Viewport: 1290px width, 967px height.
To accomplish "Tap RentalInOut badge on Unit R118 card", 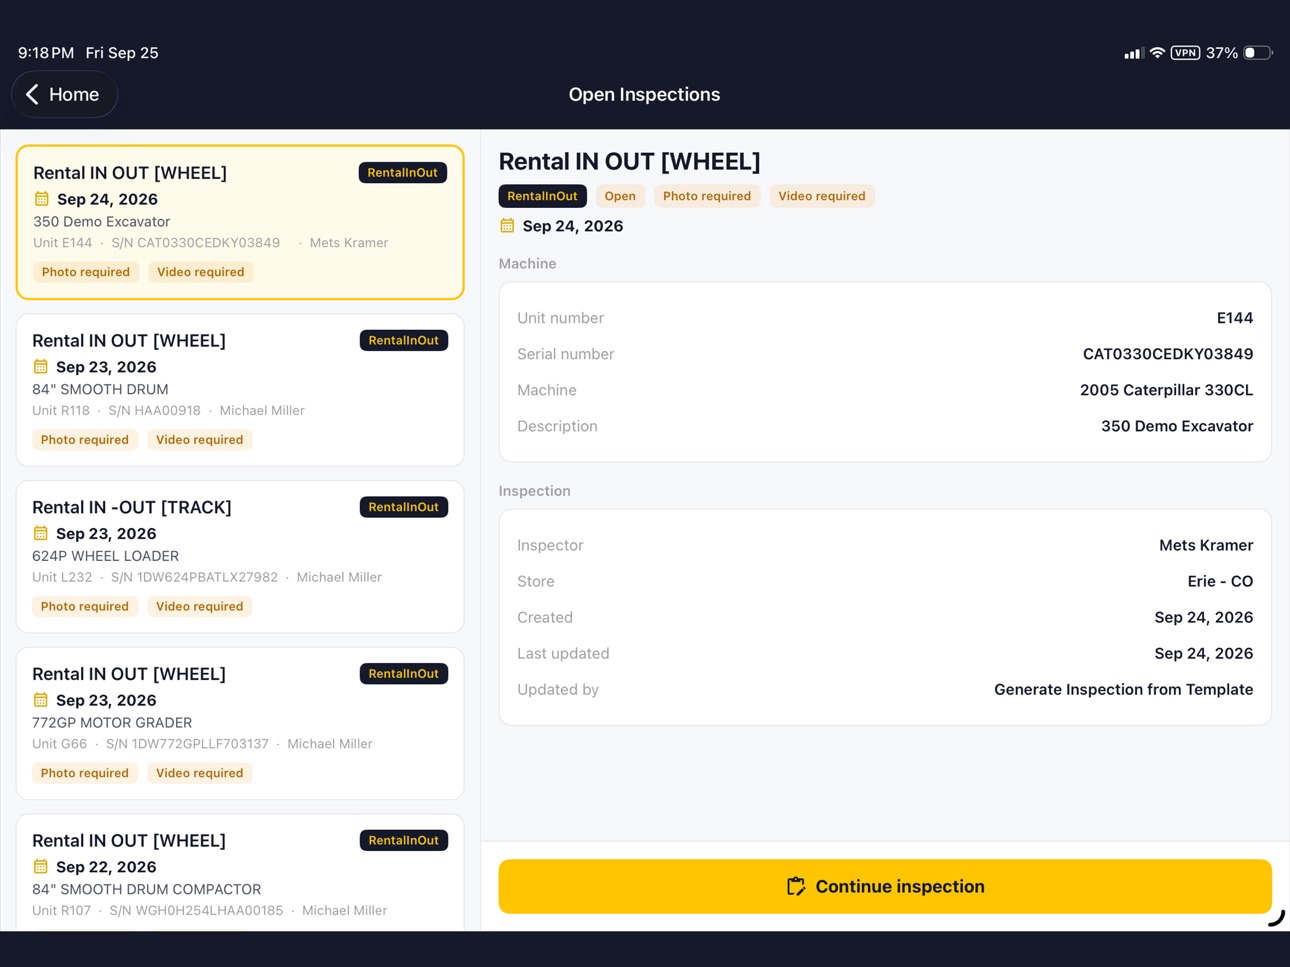I will [404, 340].
